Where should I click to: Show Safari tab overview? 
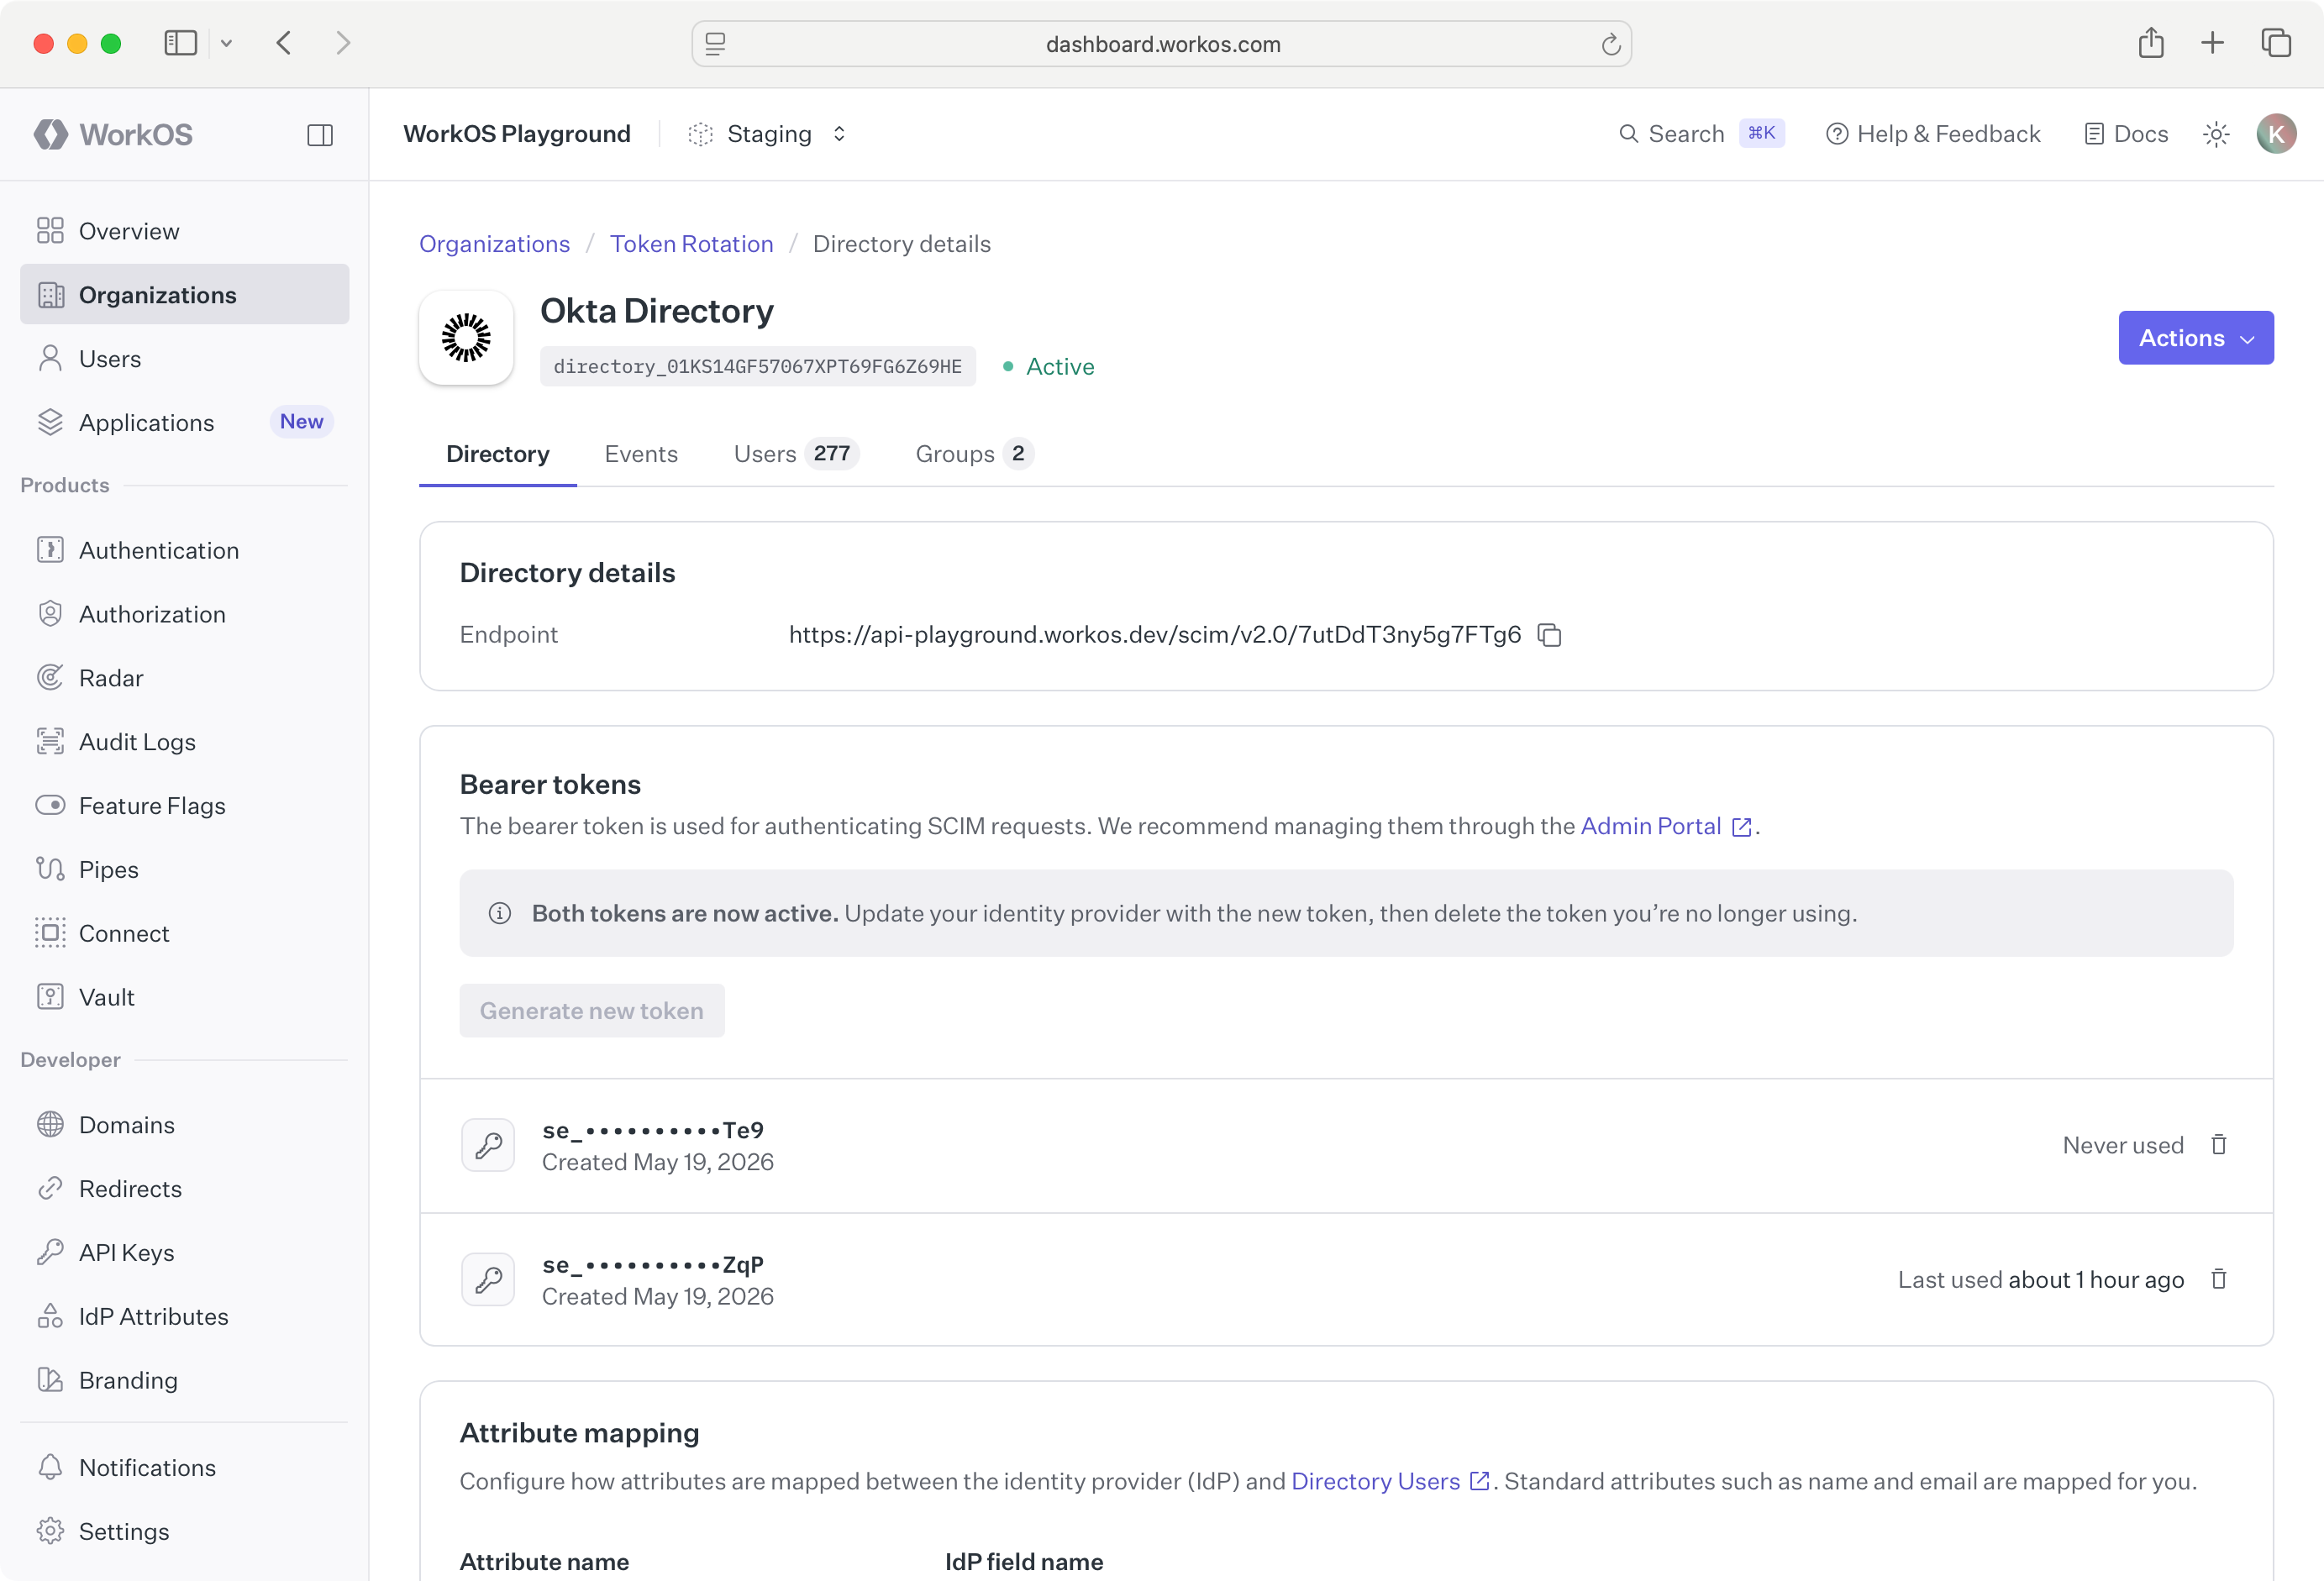point(2276,43)
